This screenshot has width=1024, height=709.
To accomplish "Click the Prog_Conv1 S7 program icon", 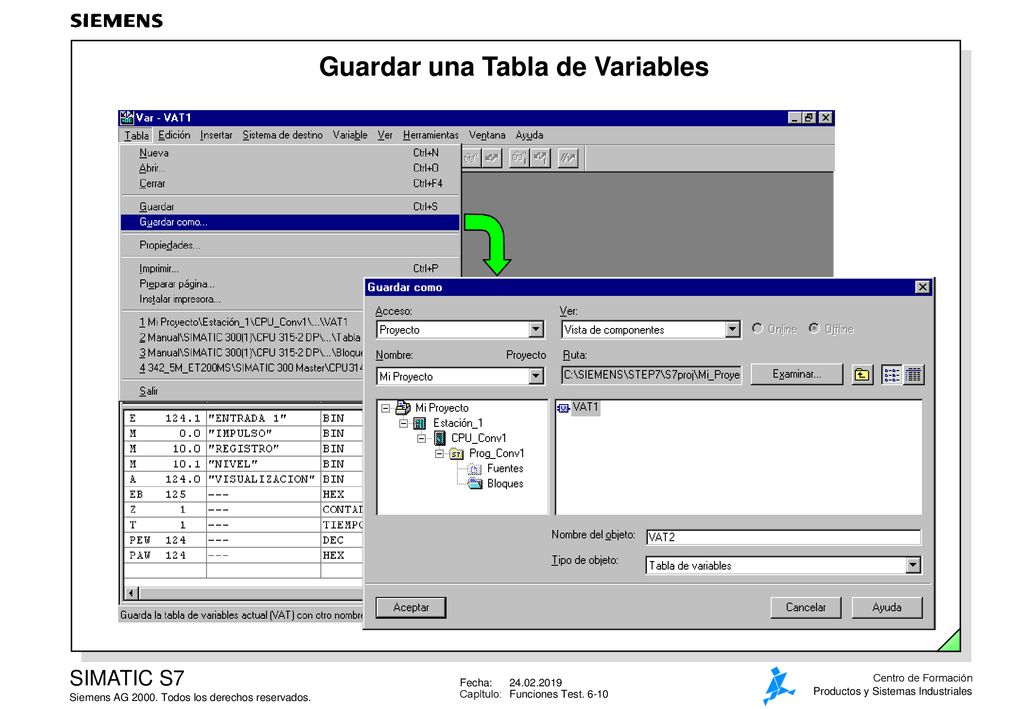I will [x=456, y=454].
